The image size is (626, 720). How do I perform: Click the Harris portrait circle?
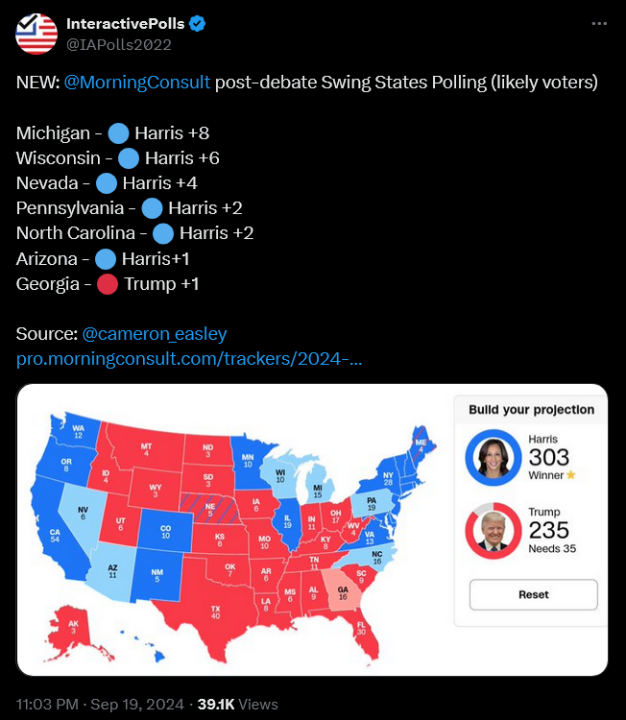(492, 457)
